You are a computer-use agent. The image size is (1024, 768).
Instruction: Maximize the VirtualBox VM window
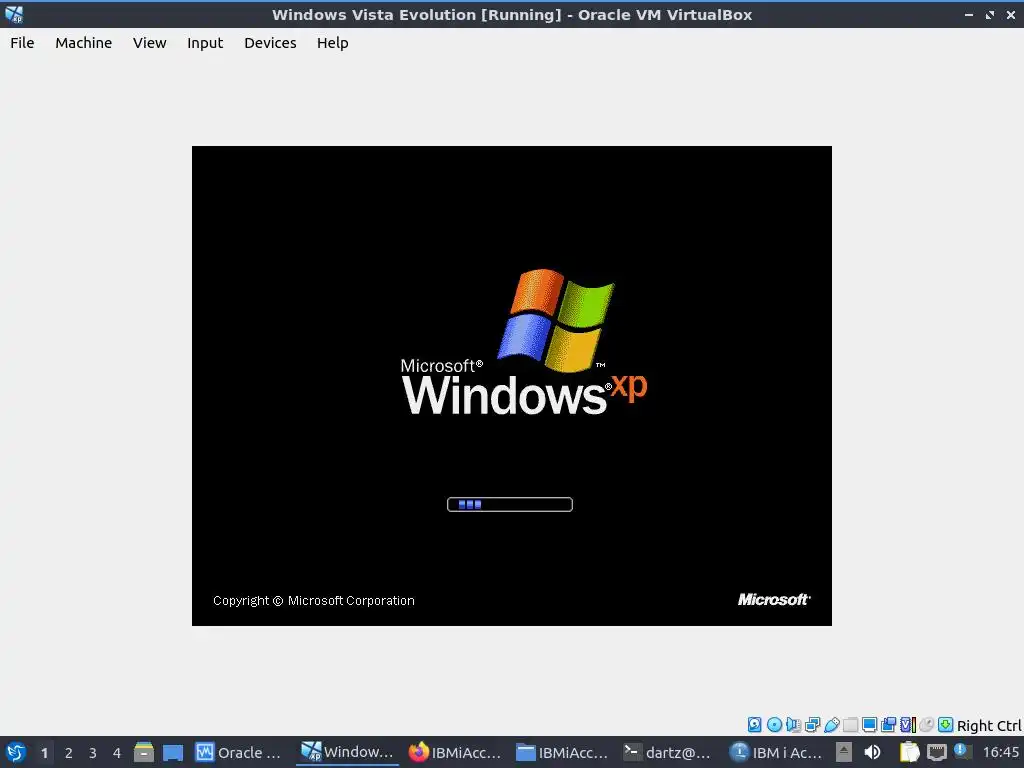990,14
